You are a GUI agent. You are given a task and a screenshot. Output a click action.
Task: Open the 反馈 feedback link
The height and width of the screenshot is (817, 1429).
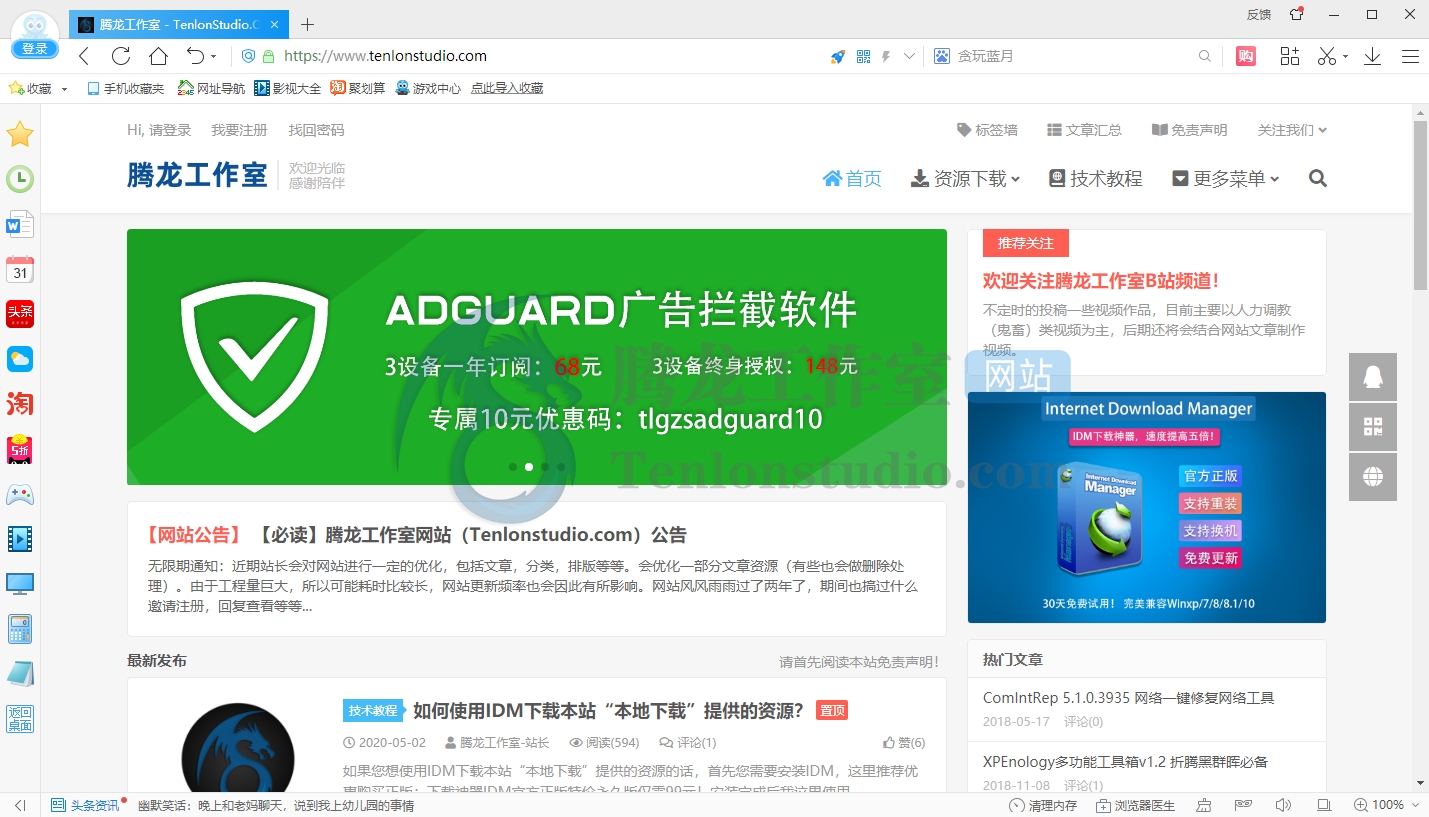pos(1259,15)
